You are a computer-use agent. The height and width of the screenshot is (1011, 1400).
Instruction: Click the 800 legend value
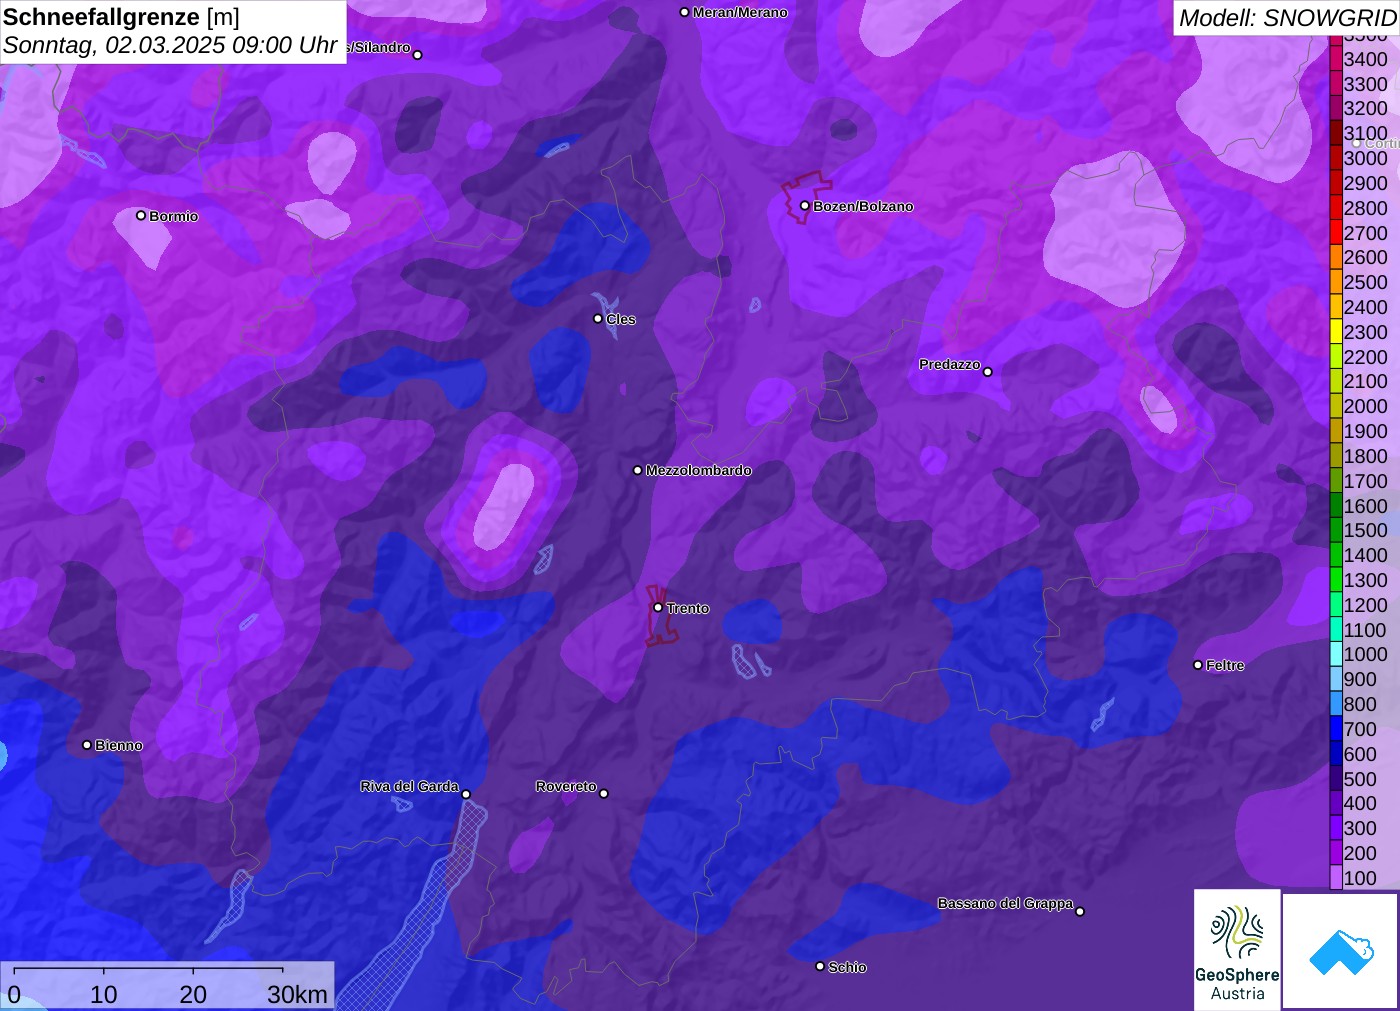(x=1360, y=704)
